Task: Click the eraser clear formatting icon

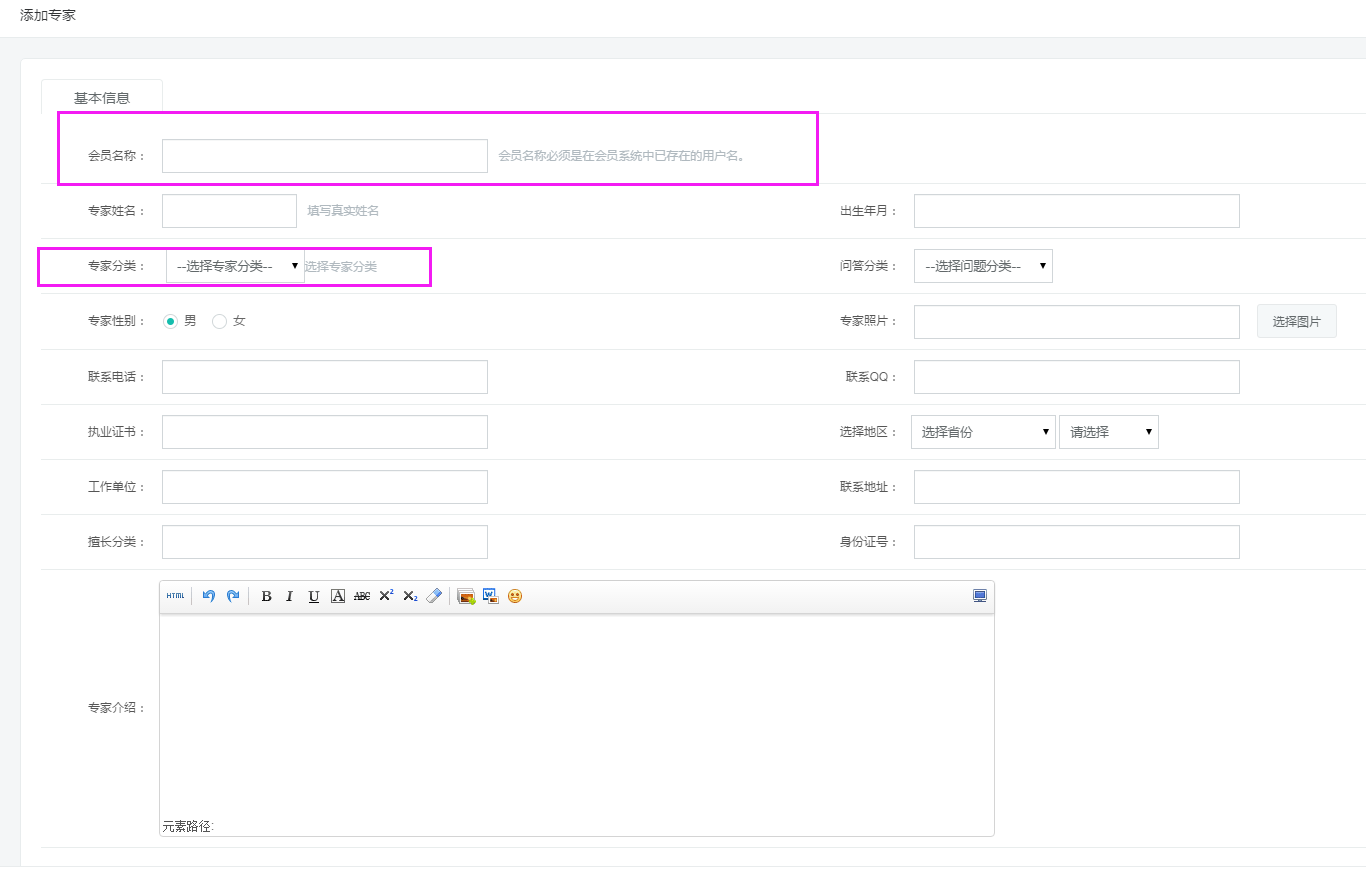Action: (x=433, y=596)
